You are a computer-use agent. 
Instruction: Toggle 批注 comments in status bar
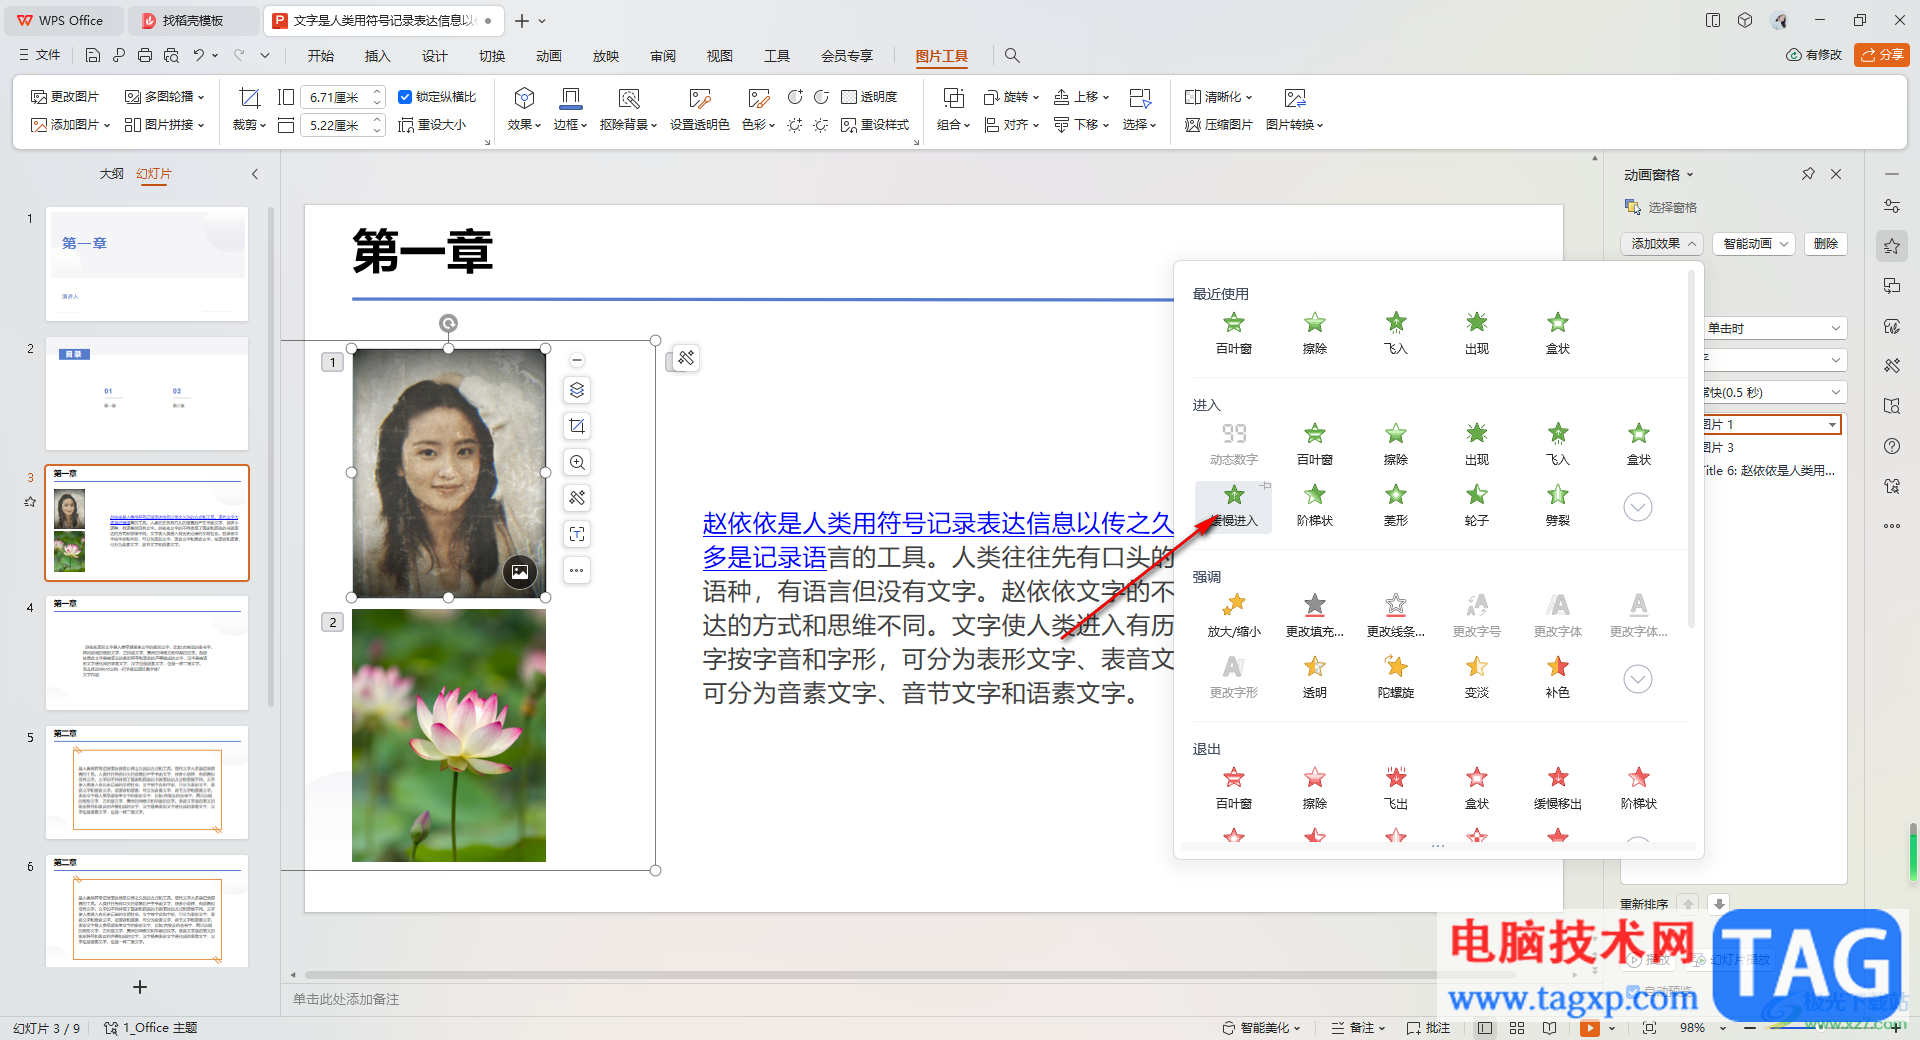click(x=1428, y=1027)
